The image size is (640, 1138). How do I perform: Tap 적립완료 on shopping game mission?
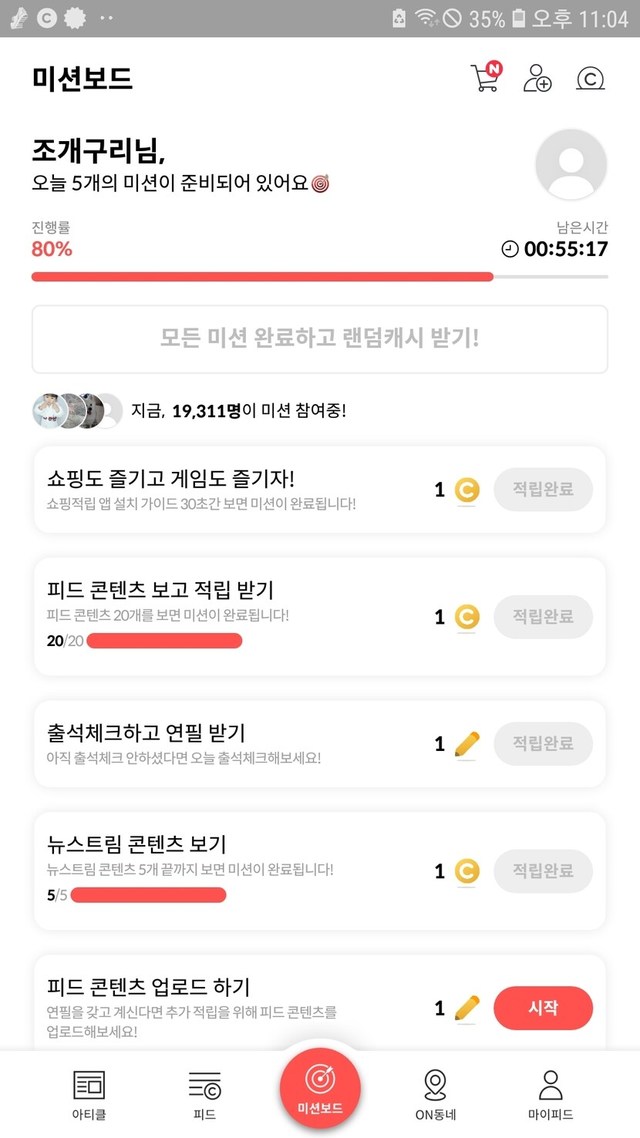tap(543, 490)
